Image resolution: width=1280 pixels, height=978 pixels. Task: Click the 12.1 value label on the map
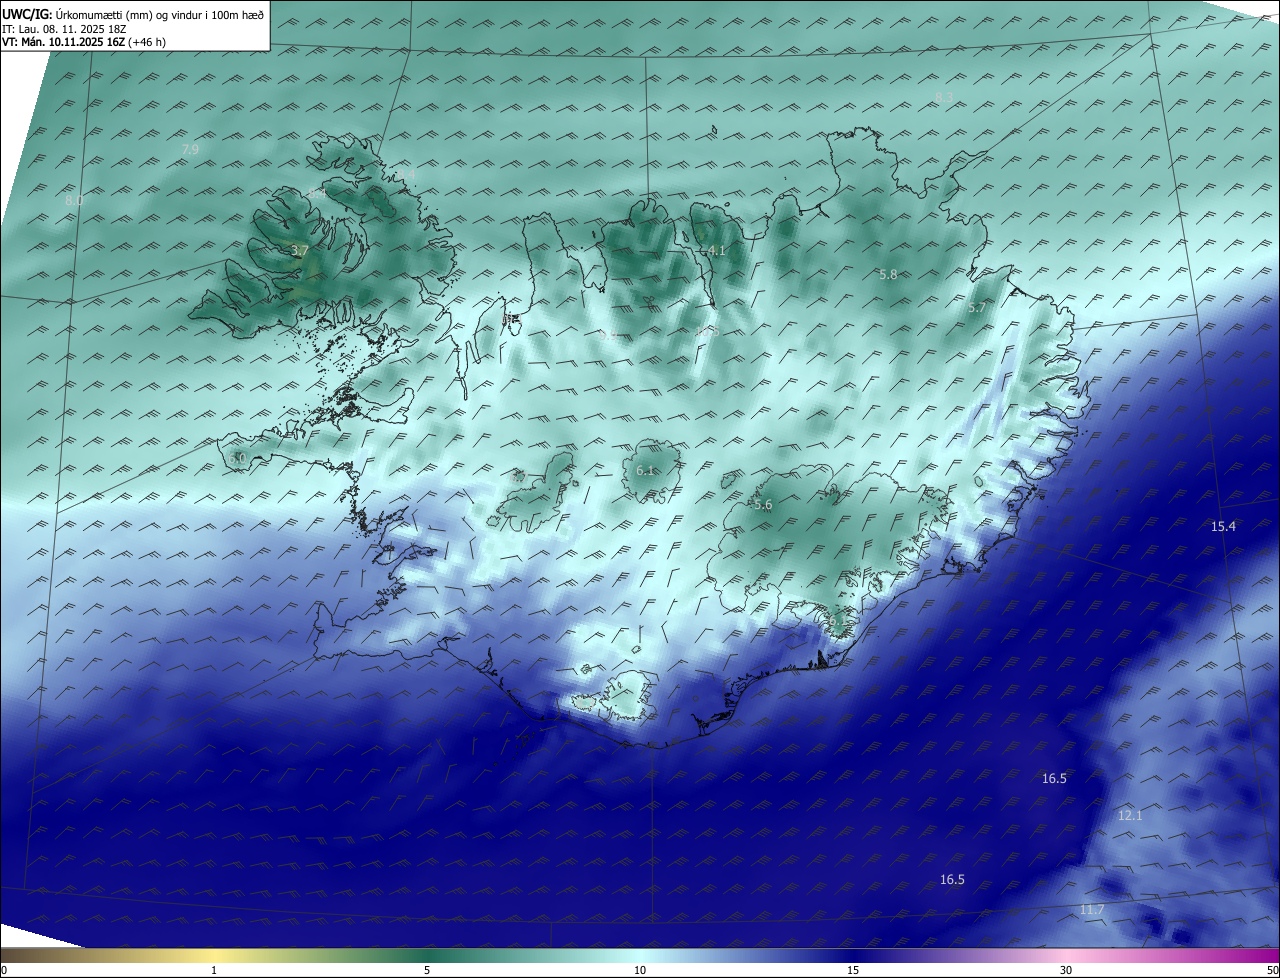(x=1129, y=815)
